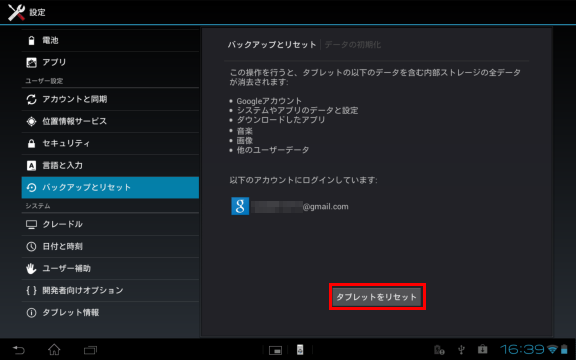Open the アプリ apps settings
This screenshot has height=360, width=576.
(110, 62)
